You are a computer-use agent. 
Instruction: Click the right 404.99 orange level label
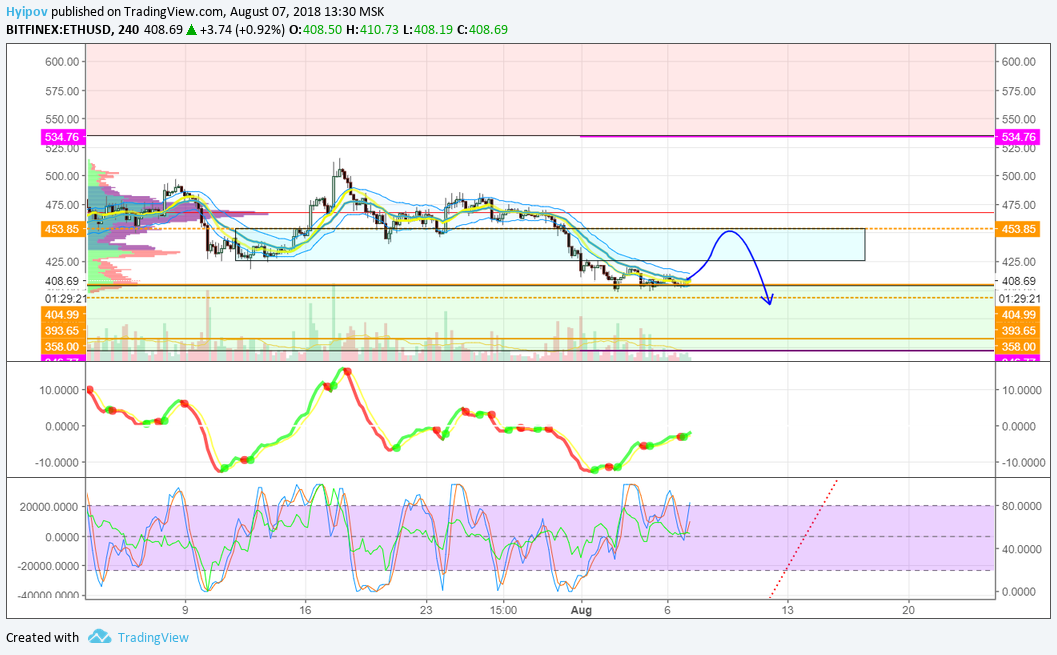click(1019, 315)
